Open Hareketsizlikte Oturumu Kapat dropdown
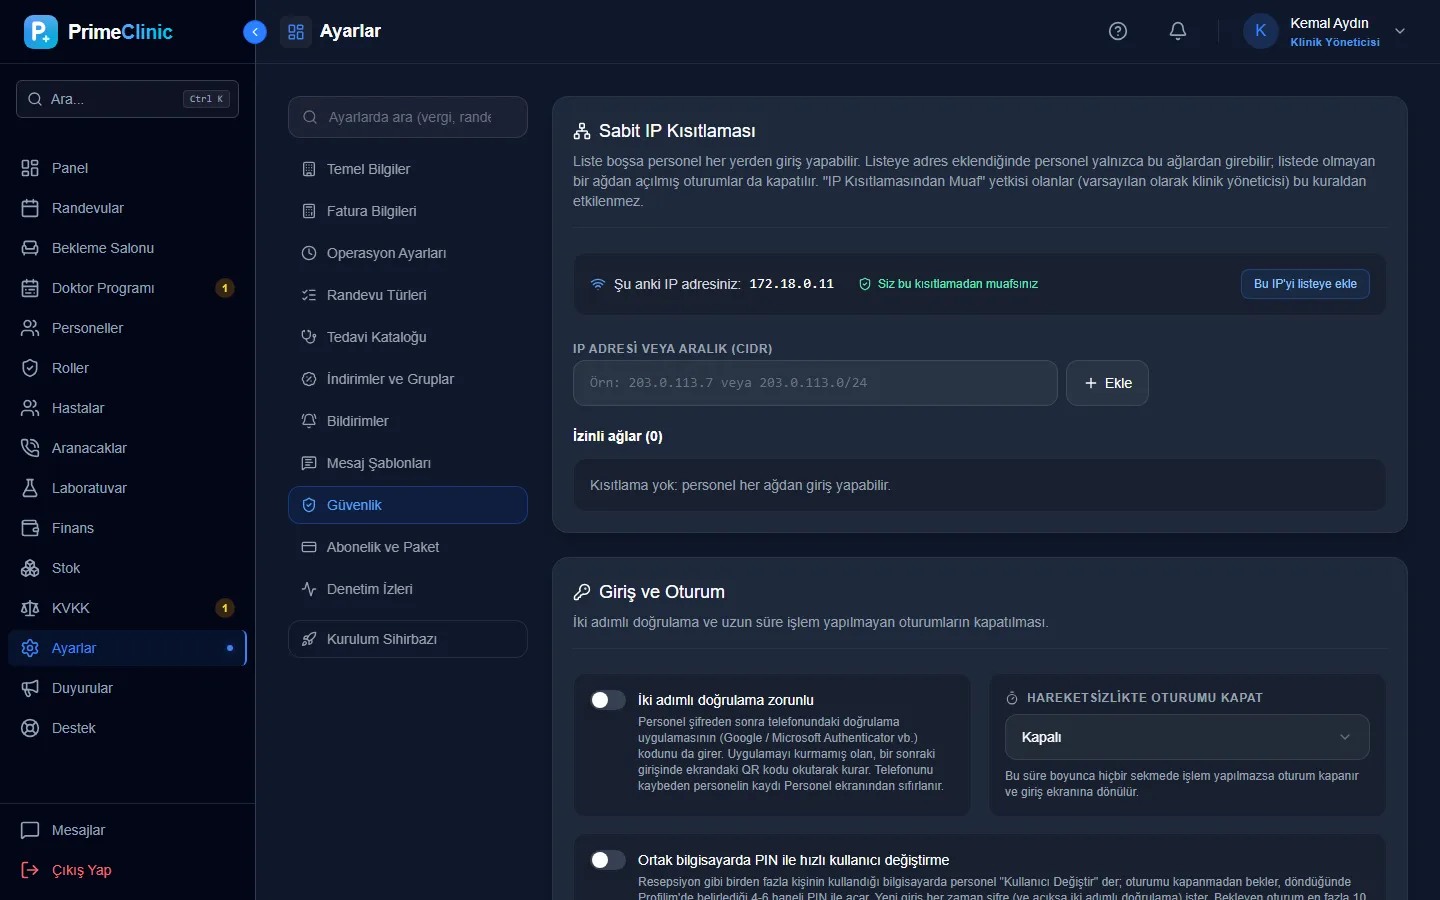Viewport: 1440px width, 900px height. (1187, 737)
